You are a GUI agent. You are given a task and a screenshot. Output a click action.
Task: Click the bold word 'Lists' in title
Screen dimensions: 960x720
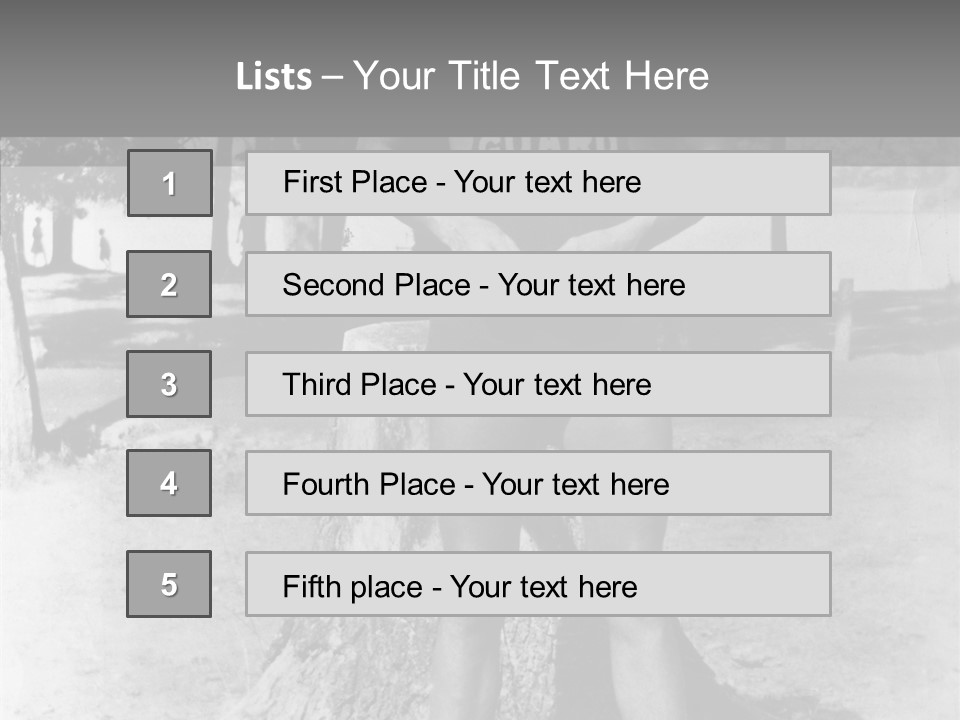pos(274,77)
